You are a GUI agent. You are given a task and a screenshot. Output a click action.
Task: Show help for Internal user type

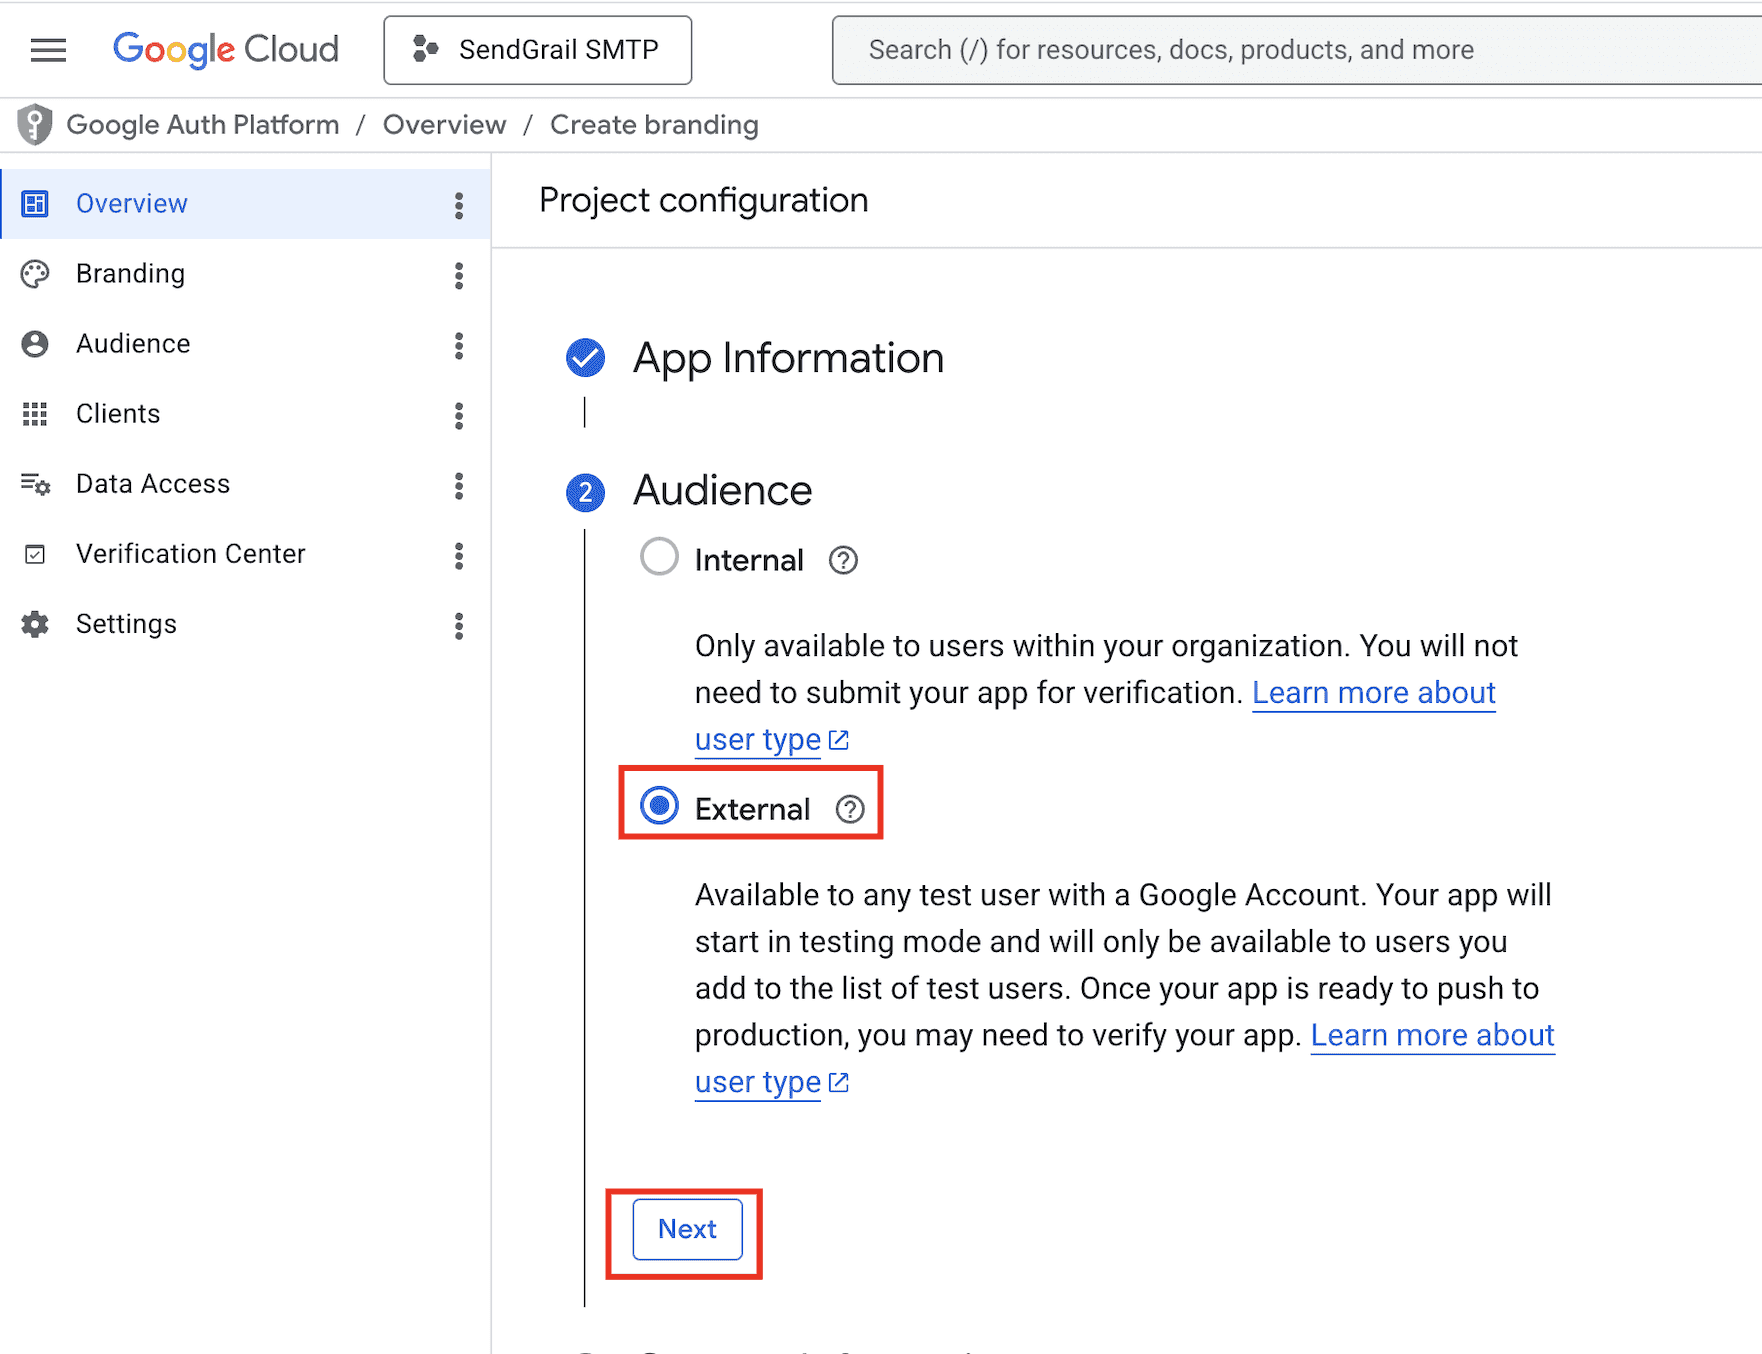(843, 560)
